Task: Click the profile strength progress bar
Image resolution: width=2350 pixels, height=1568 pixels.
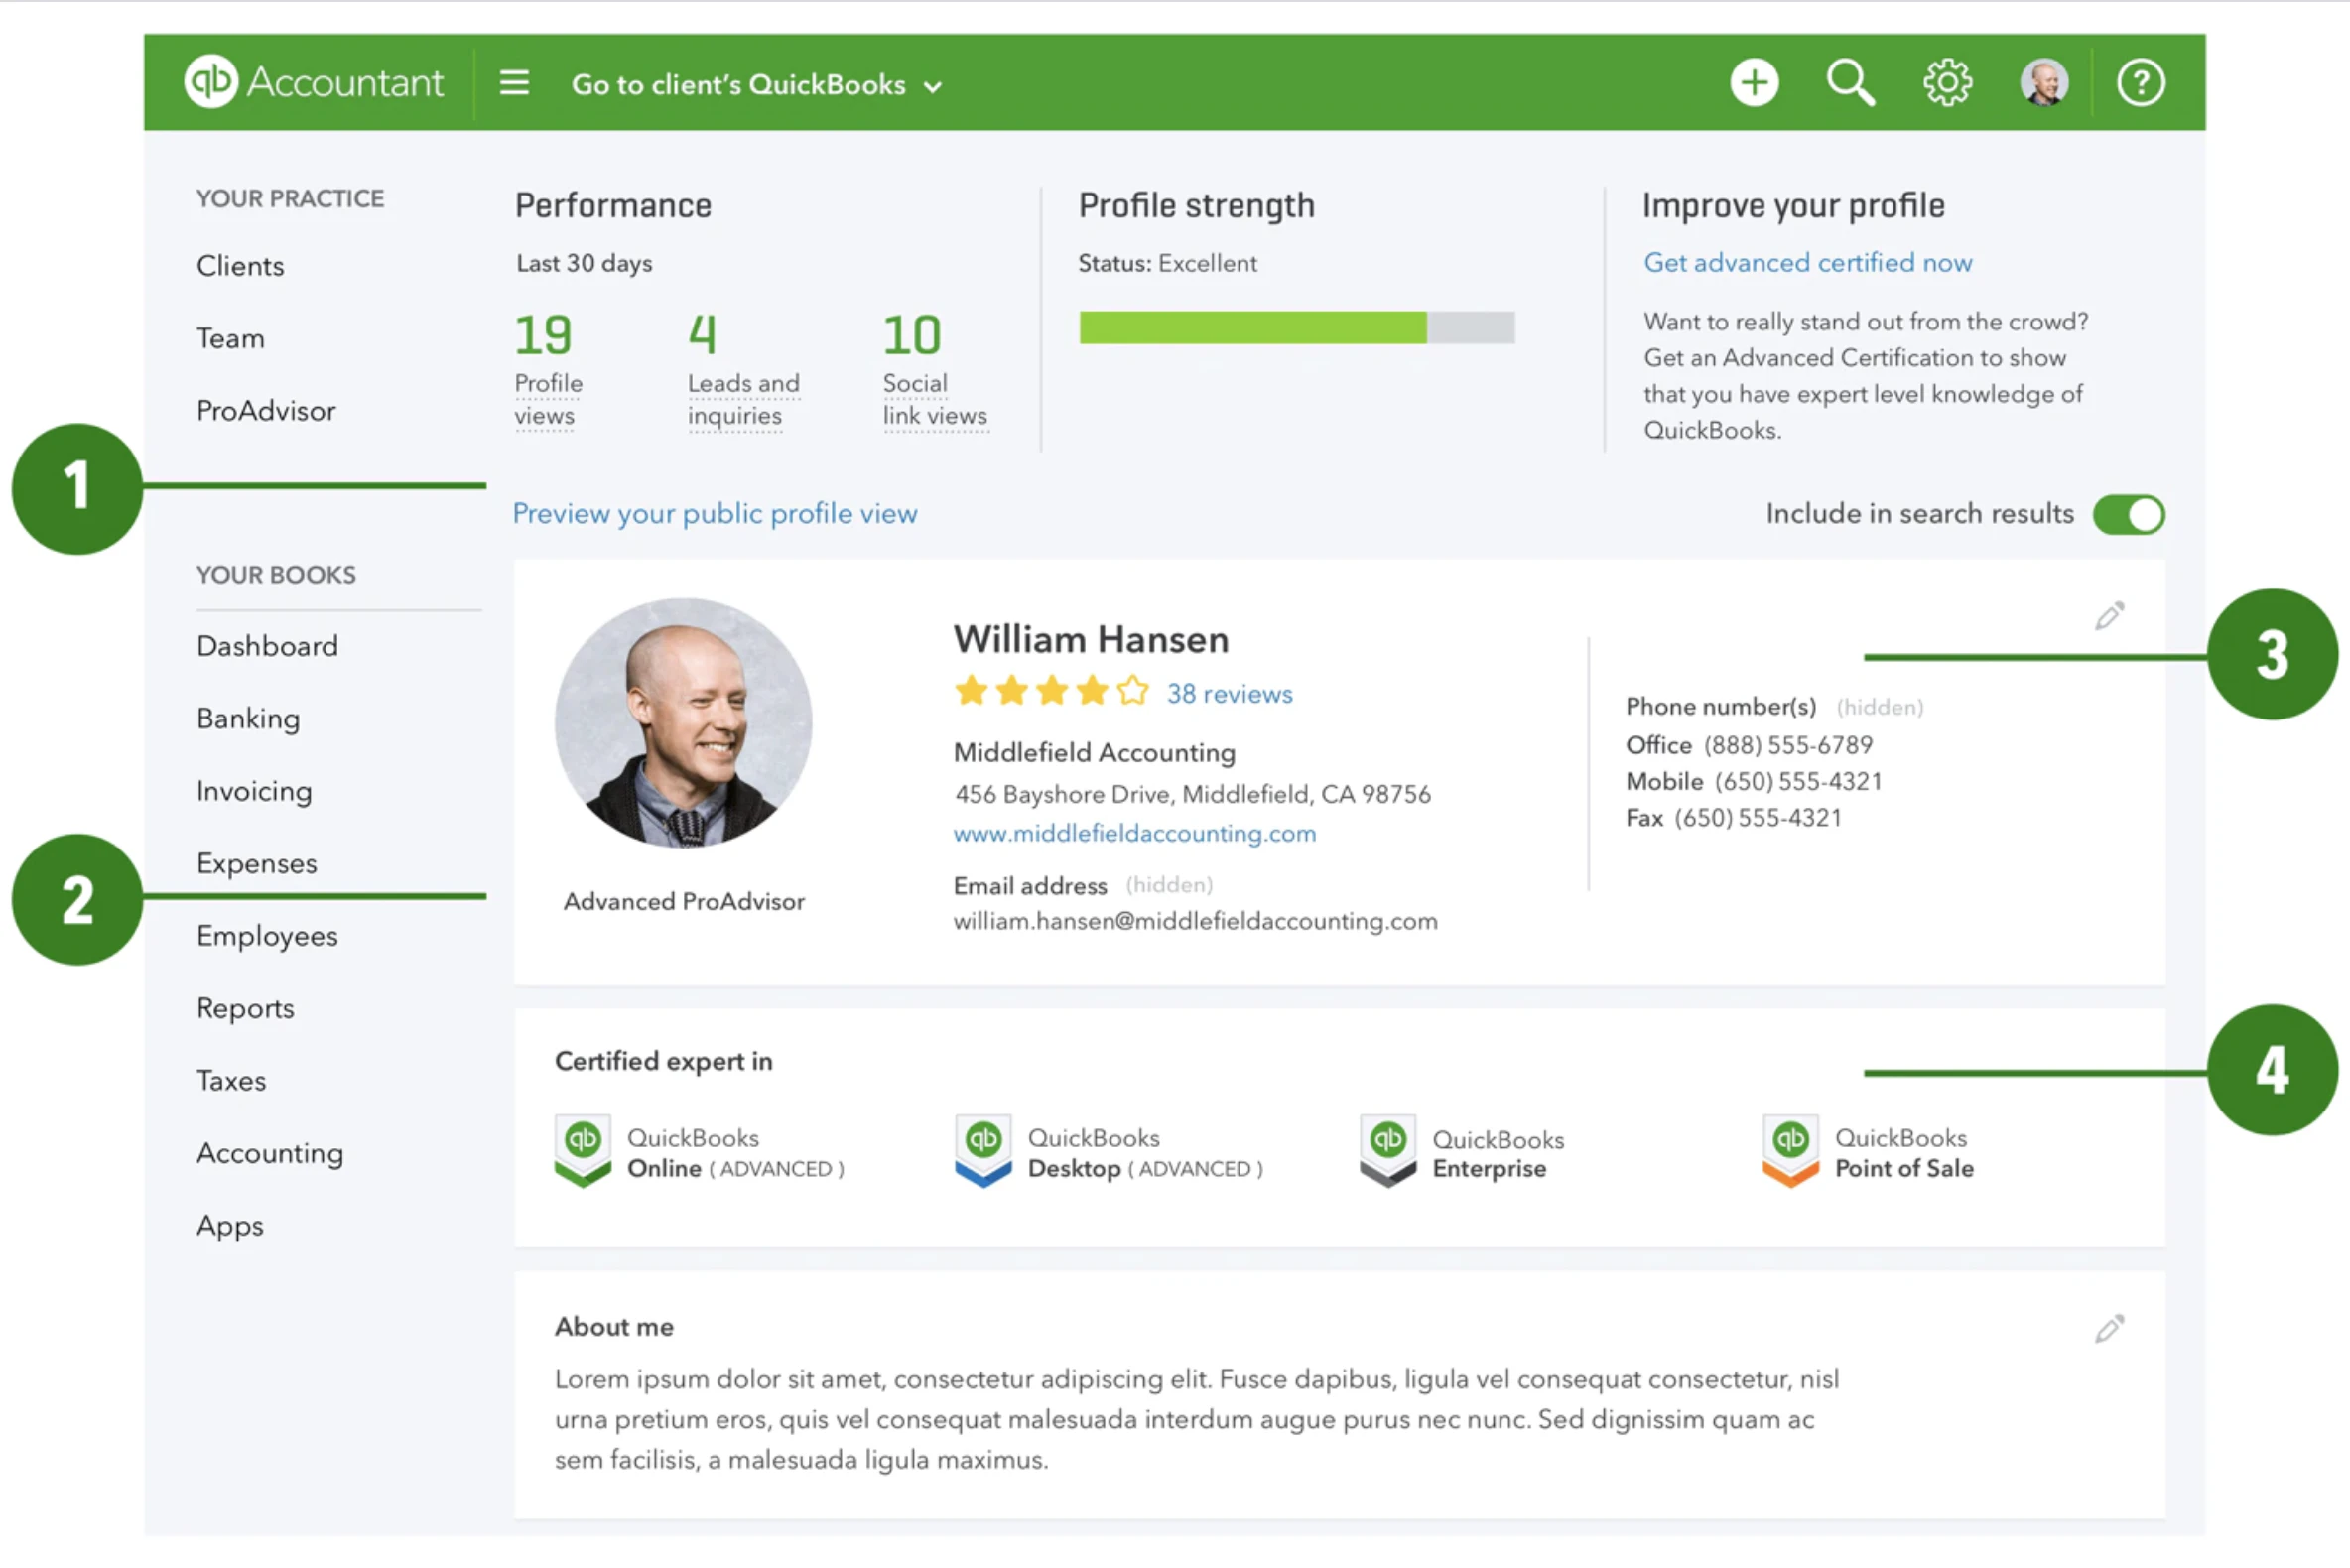Action: (1297, 328)
